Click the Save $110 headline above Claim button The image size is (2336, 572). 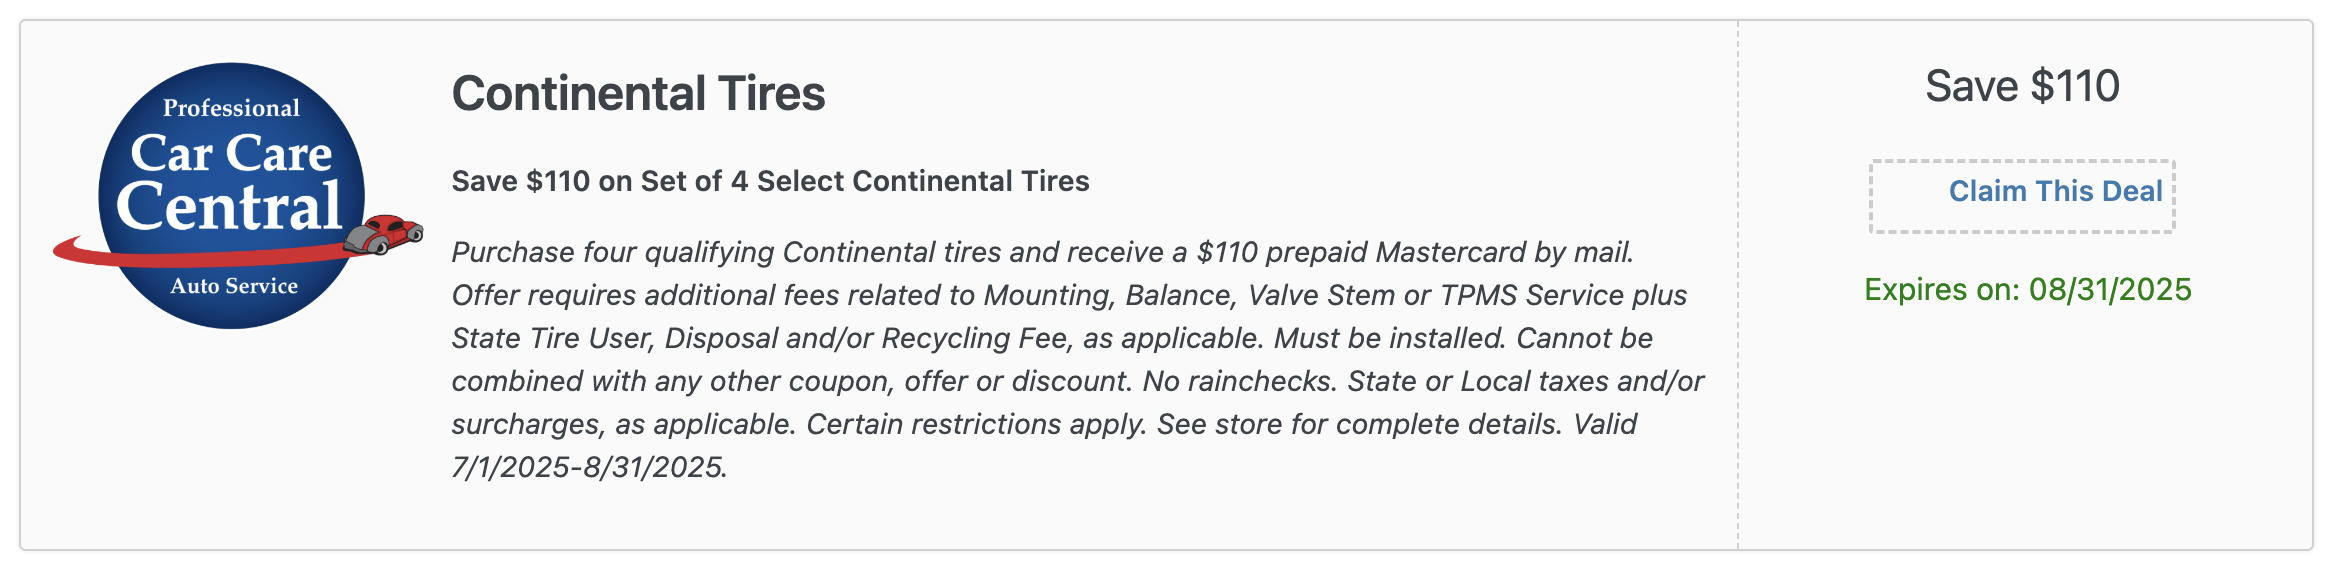pyautogui.click(x=2022, y=86)
